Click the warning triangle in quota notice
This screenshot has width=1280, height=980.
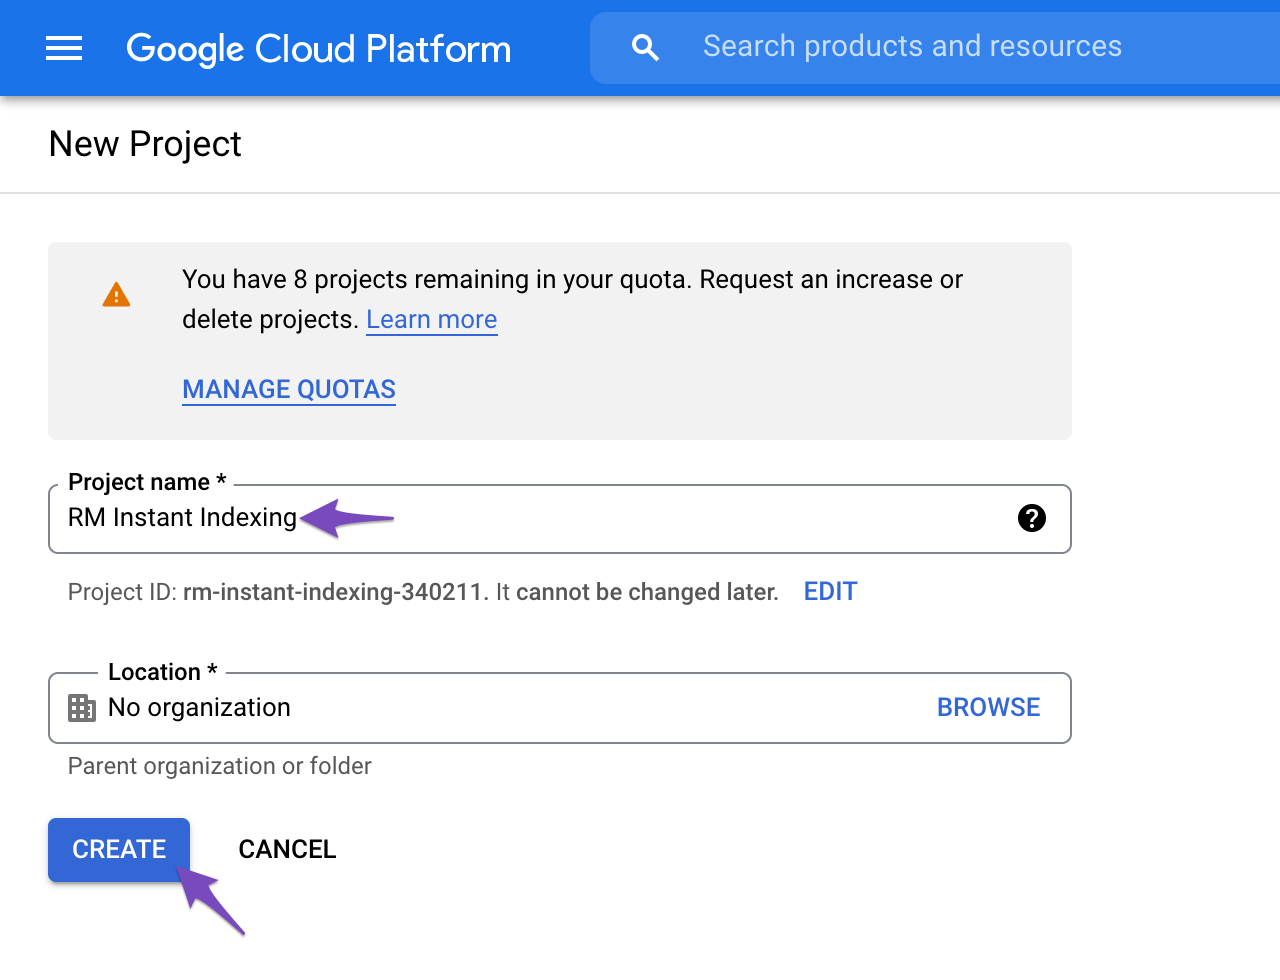(116, 293)
